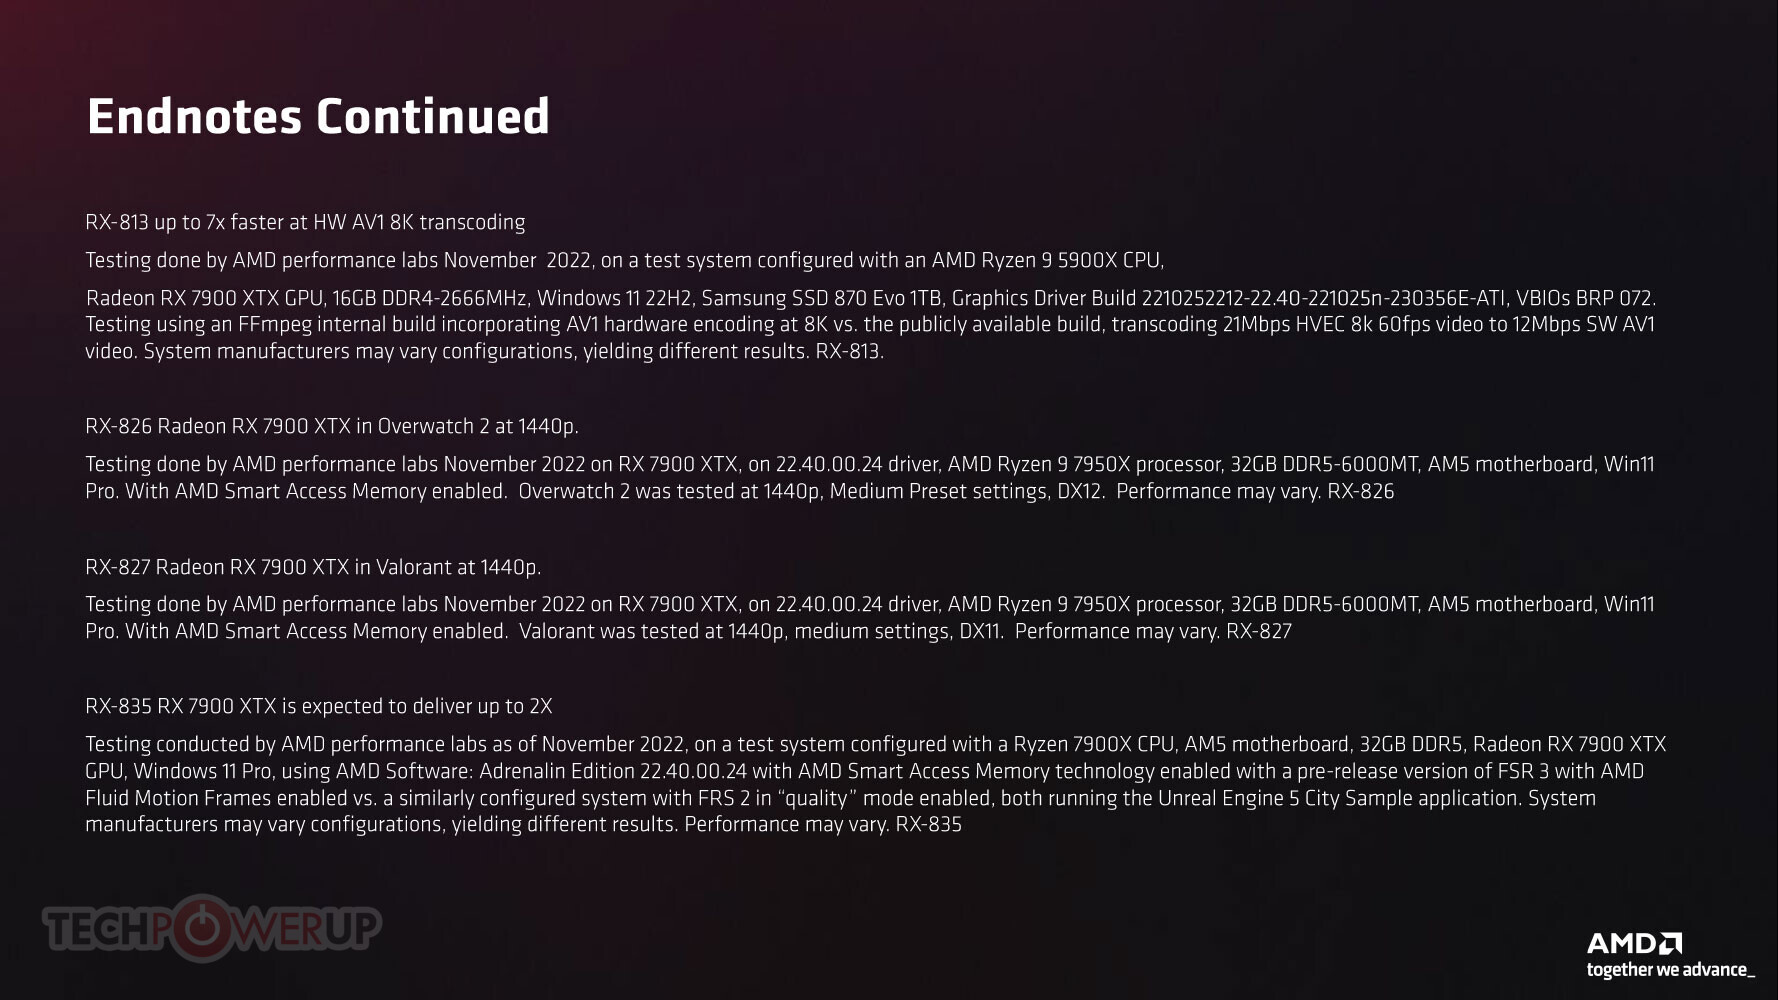
Task: Click the RX-826 Overwatch 2 endnote title
Action: tap(332, 426)
